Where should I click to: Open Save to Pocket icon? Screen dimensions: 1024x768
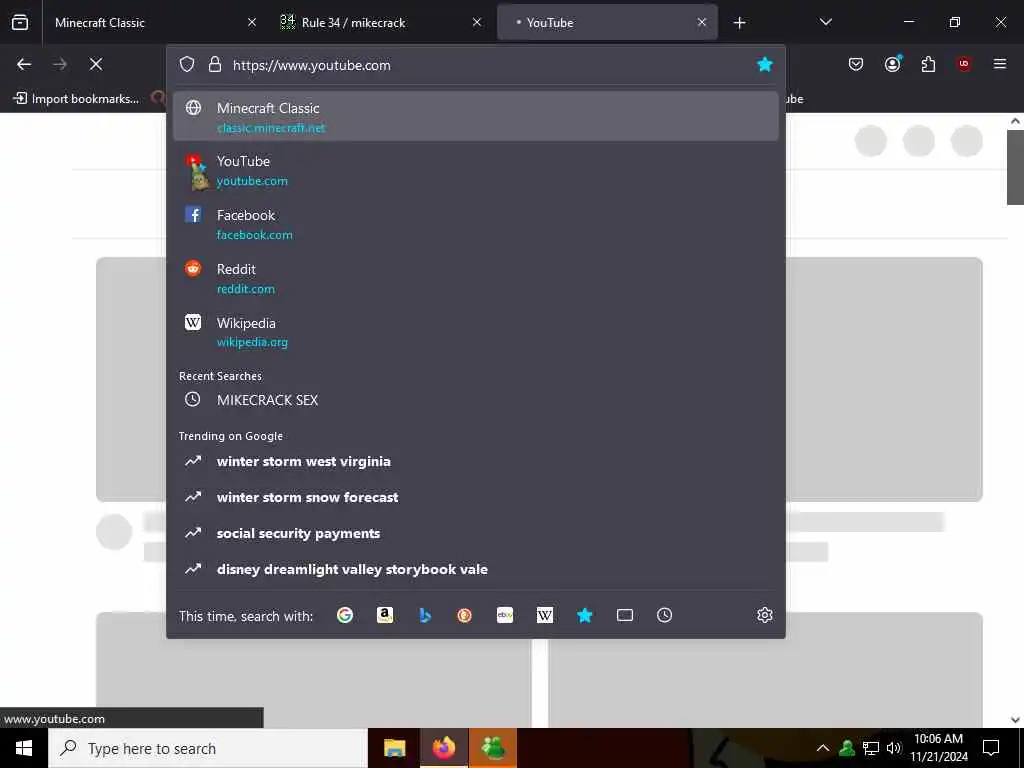coord(856,64)
